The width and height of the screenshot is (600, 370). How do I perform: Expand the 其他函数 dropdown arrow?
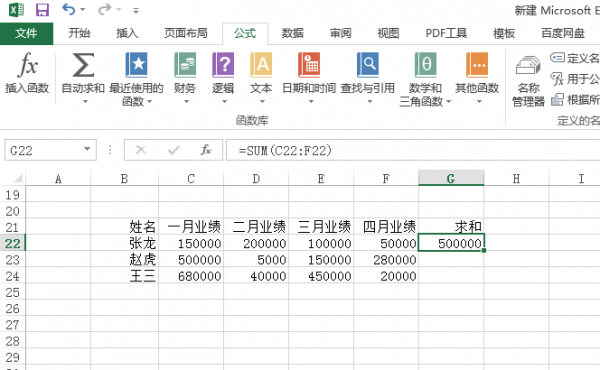pos(479,102)
